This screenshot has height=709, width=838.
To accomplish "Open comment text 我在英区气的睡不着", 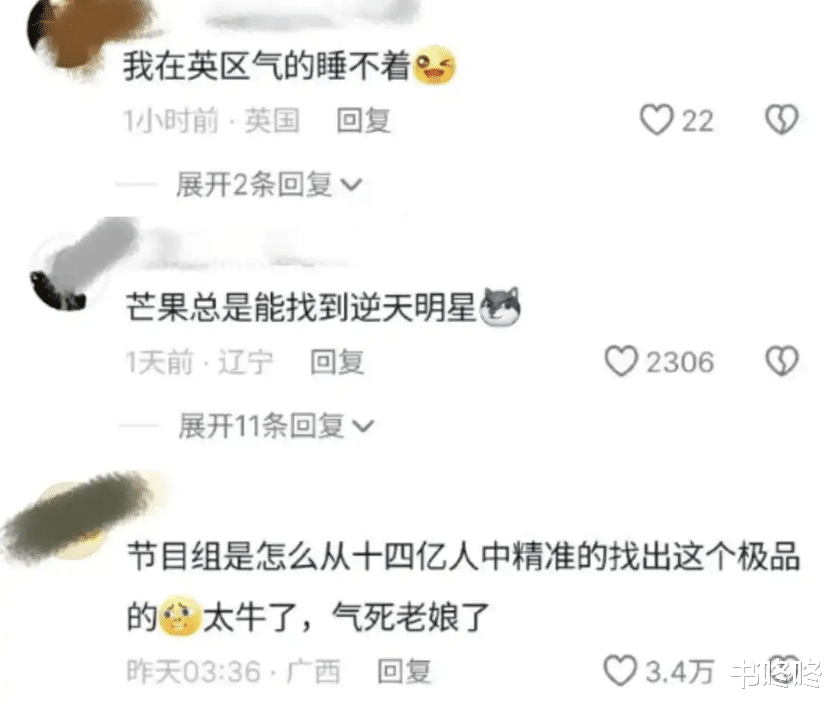I will [266, 66].
